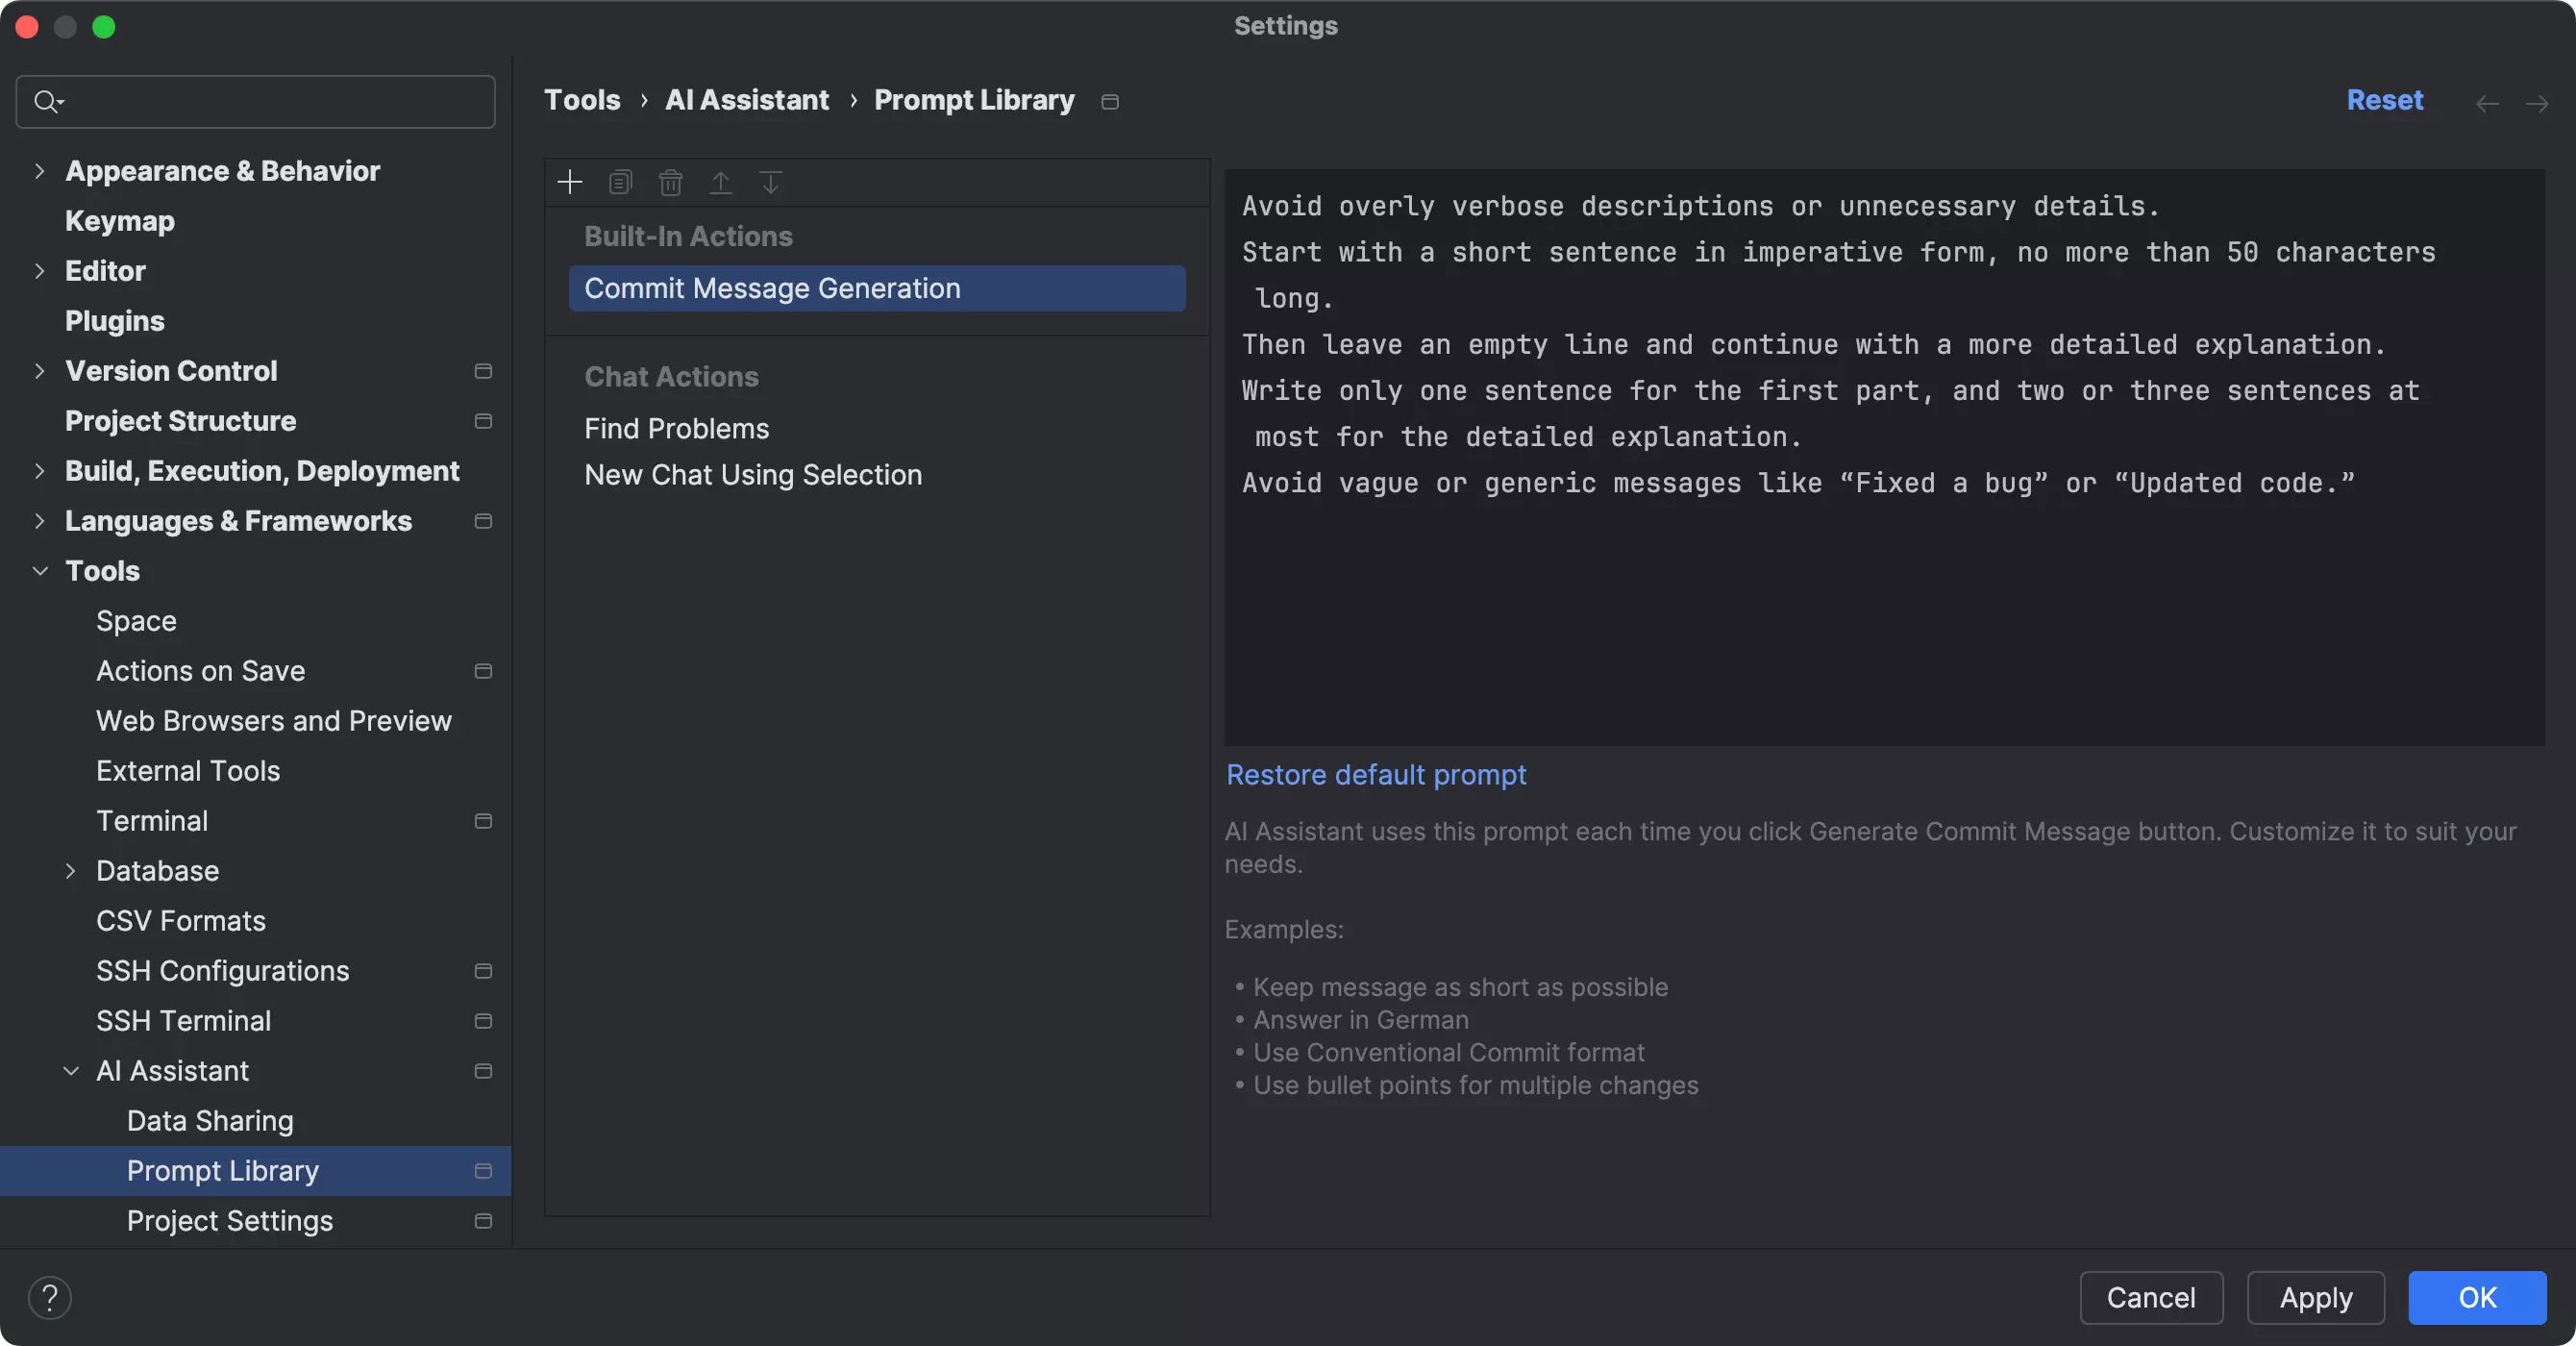
Task: Click the Prompt Library breadcrumb pin icon
Action: (1107, 101)
